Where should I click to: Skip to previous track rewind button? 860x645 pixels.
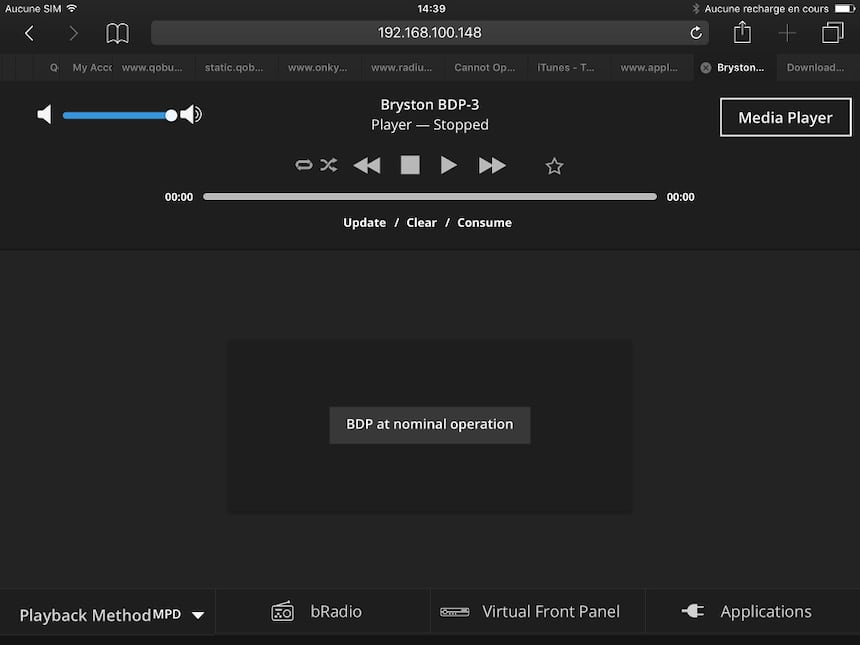367,165
